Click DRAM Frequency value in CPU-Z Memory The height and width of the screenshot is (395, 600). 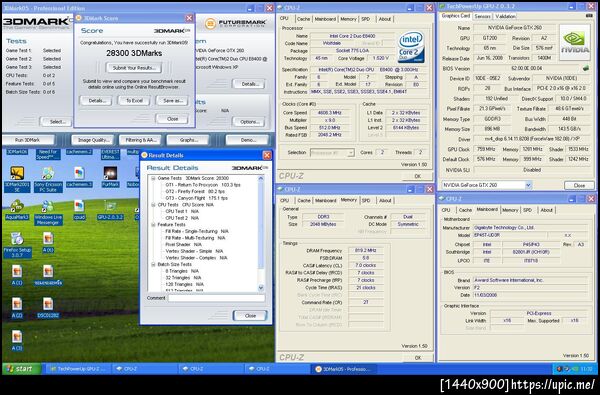point(366,251)
